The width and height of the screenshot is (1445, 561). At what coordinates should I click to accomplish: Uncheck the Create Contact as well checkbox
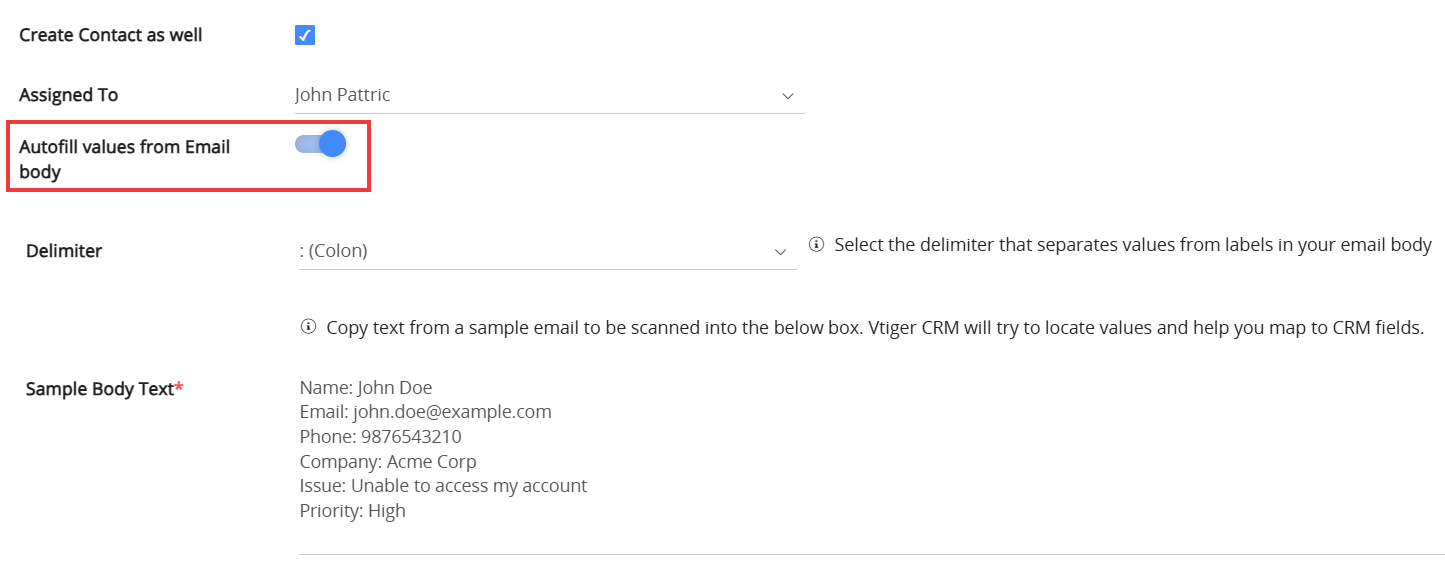305,36
